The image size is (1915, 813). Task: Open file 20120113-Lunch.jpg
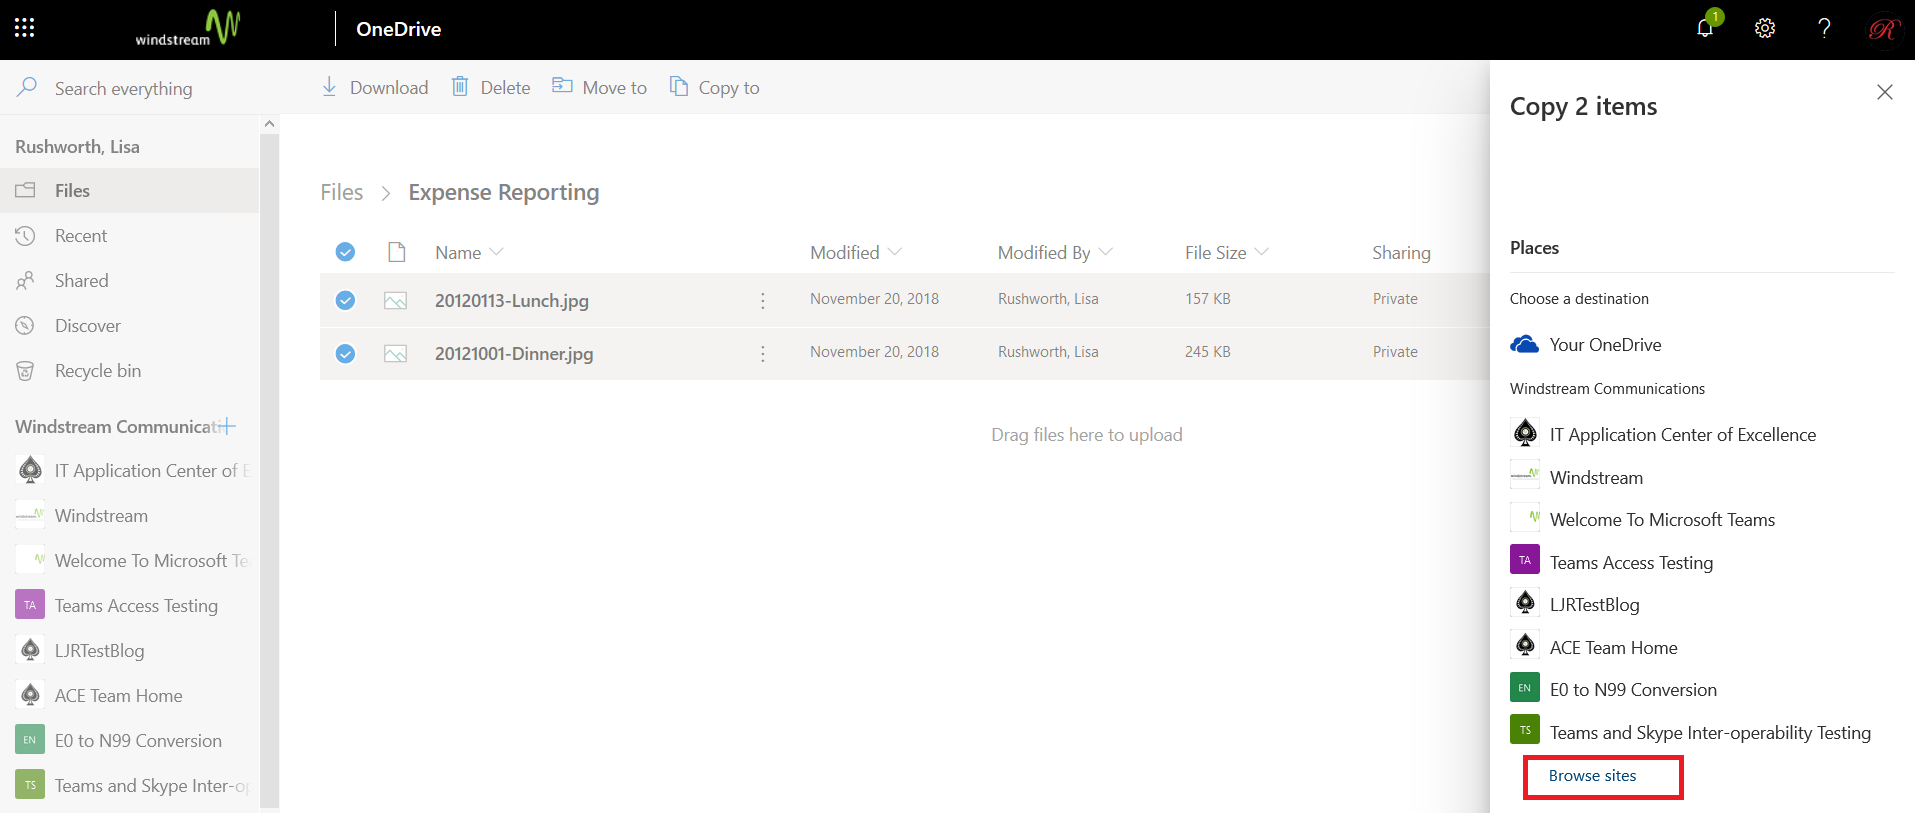click(511, 301)
